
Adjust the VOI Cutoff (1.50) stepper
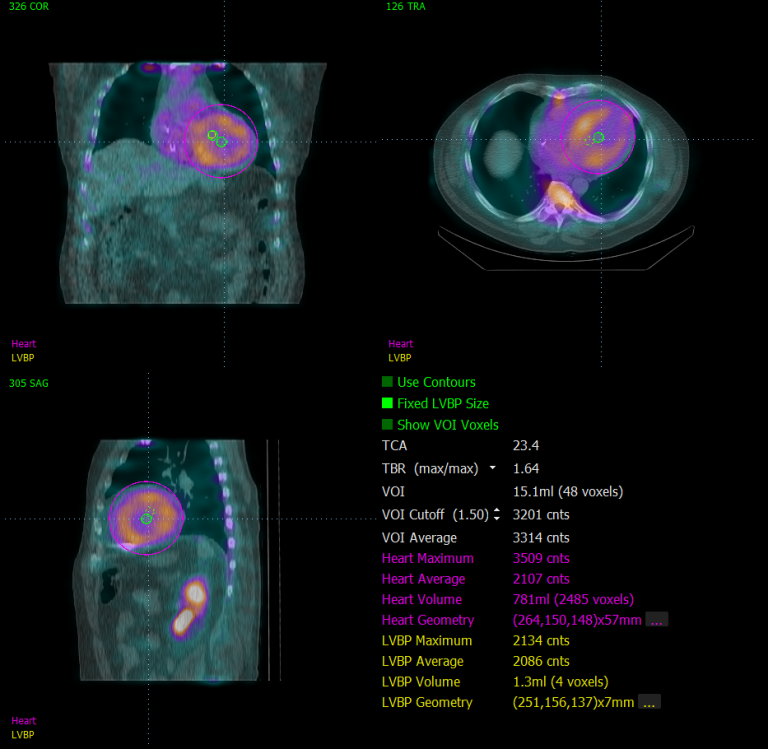pyautogui.click(x=497, y=514)
